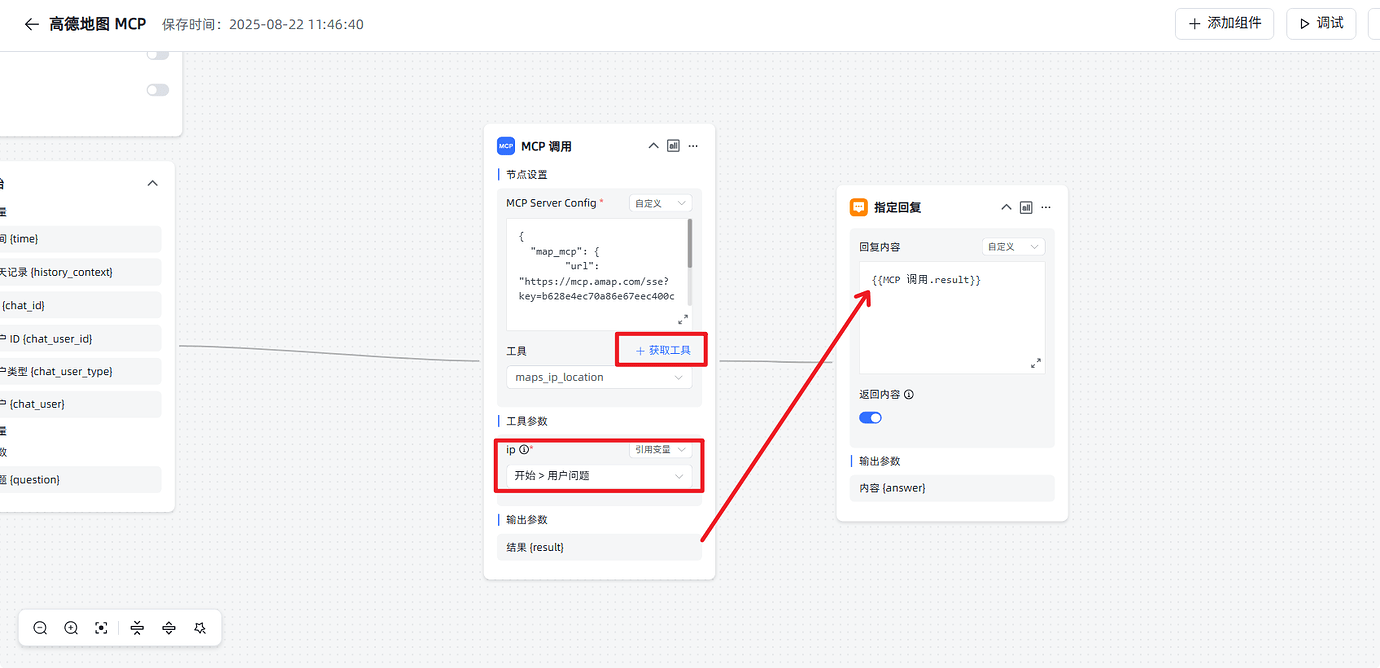This screenshot has width=1380, height=668.
Task: Click the 内容 {answer} output parameter
Action: click(953, 488)
